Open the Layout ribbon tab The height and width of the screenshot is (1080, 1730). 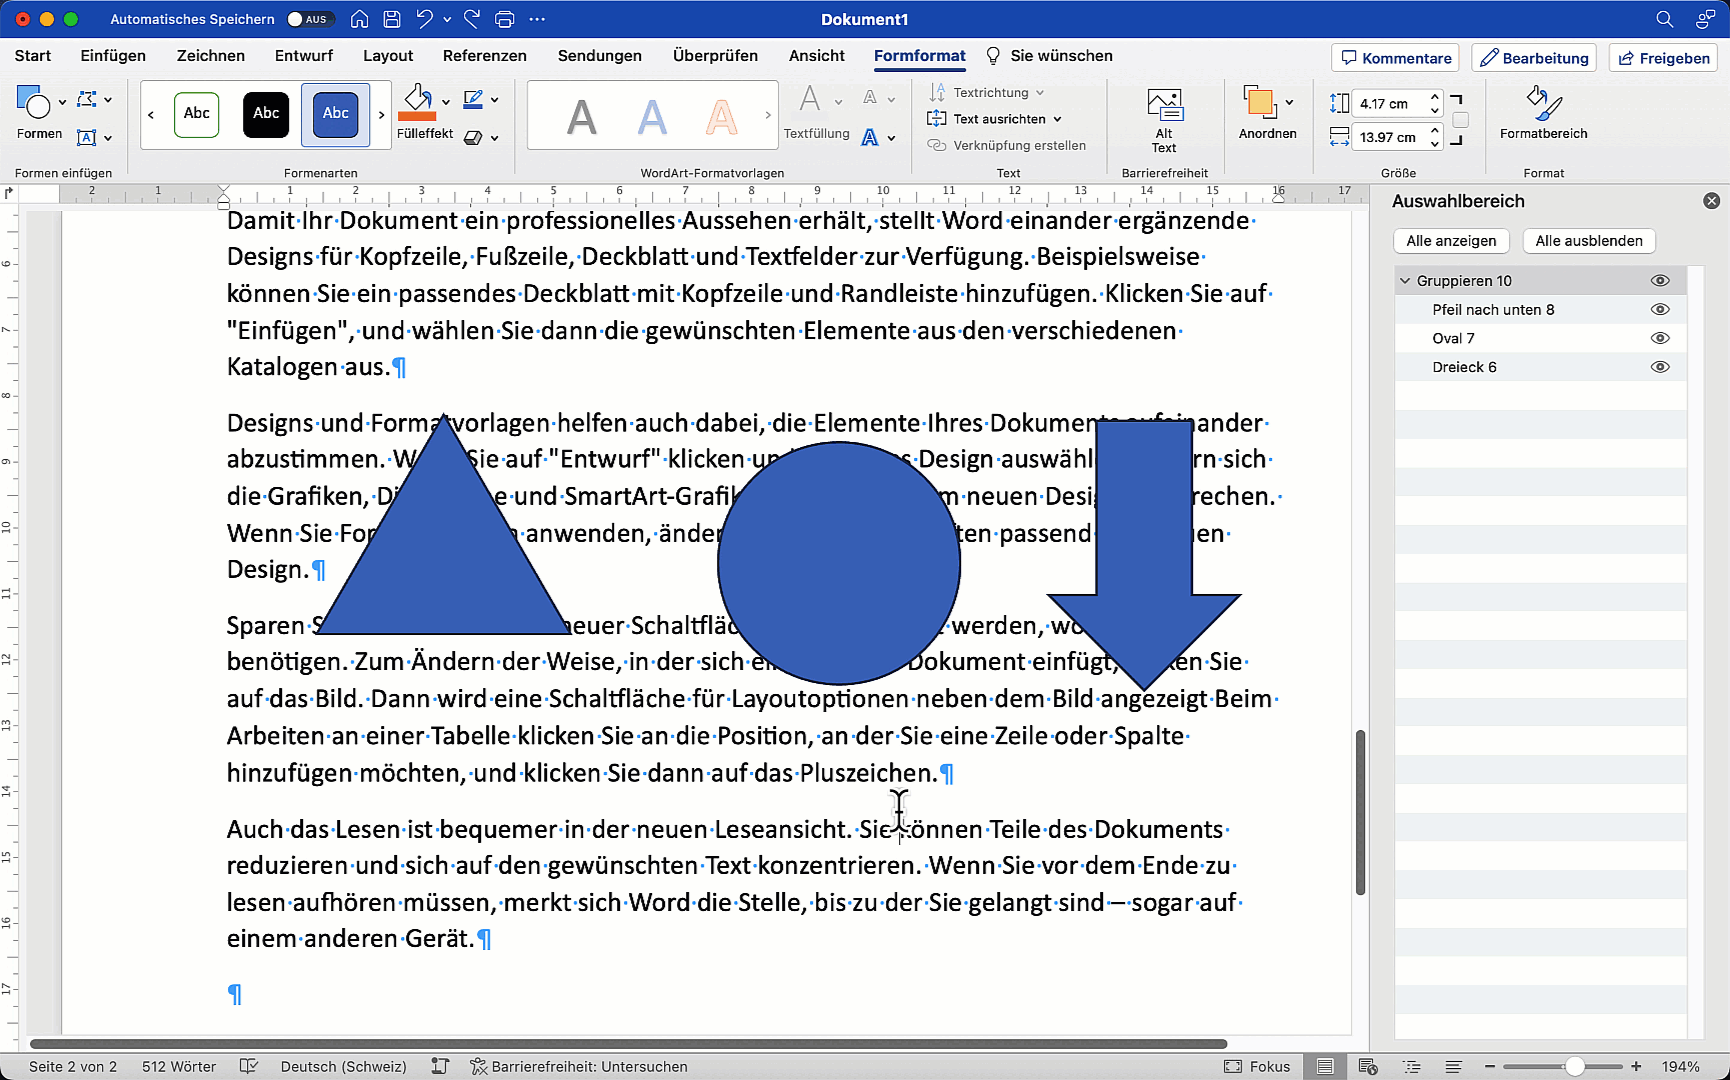tap(388, 56)
